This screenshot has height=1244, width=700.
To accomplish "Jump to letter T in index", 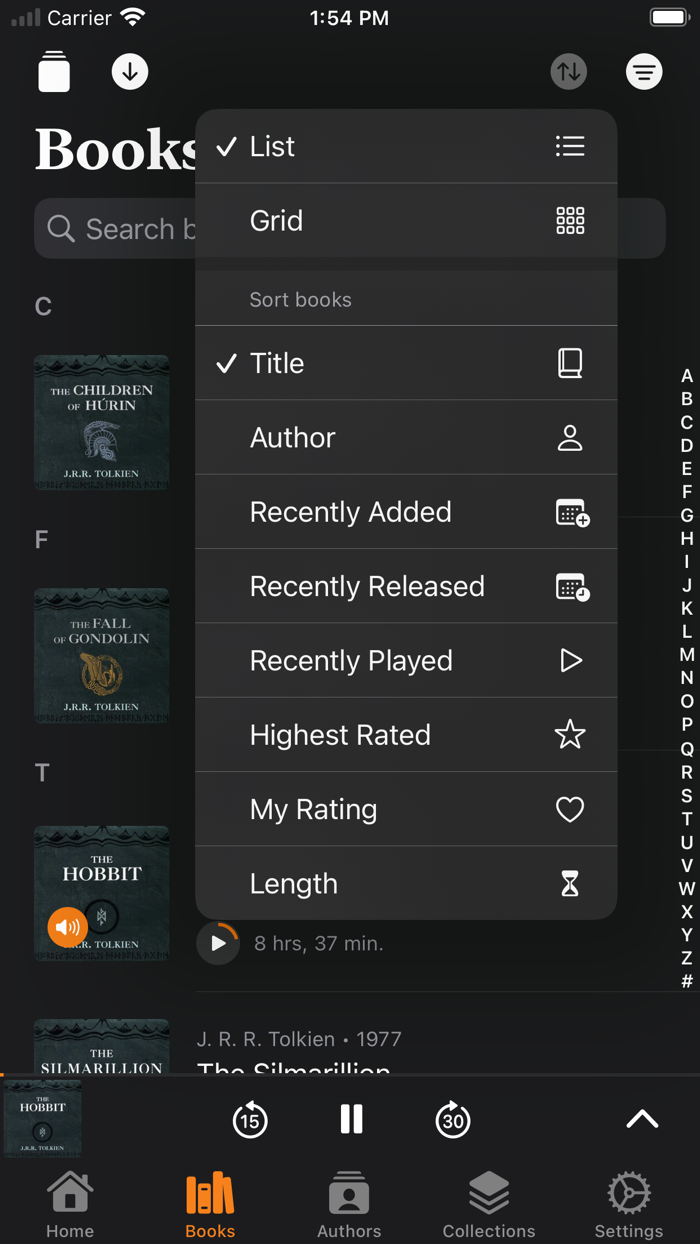I will click(687, 819).
